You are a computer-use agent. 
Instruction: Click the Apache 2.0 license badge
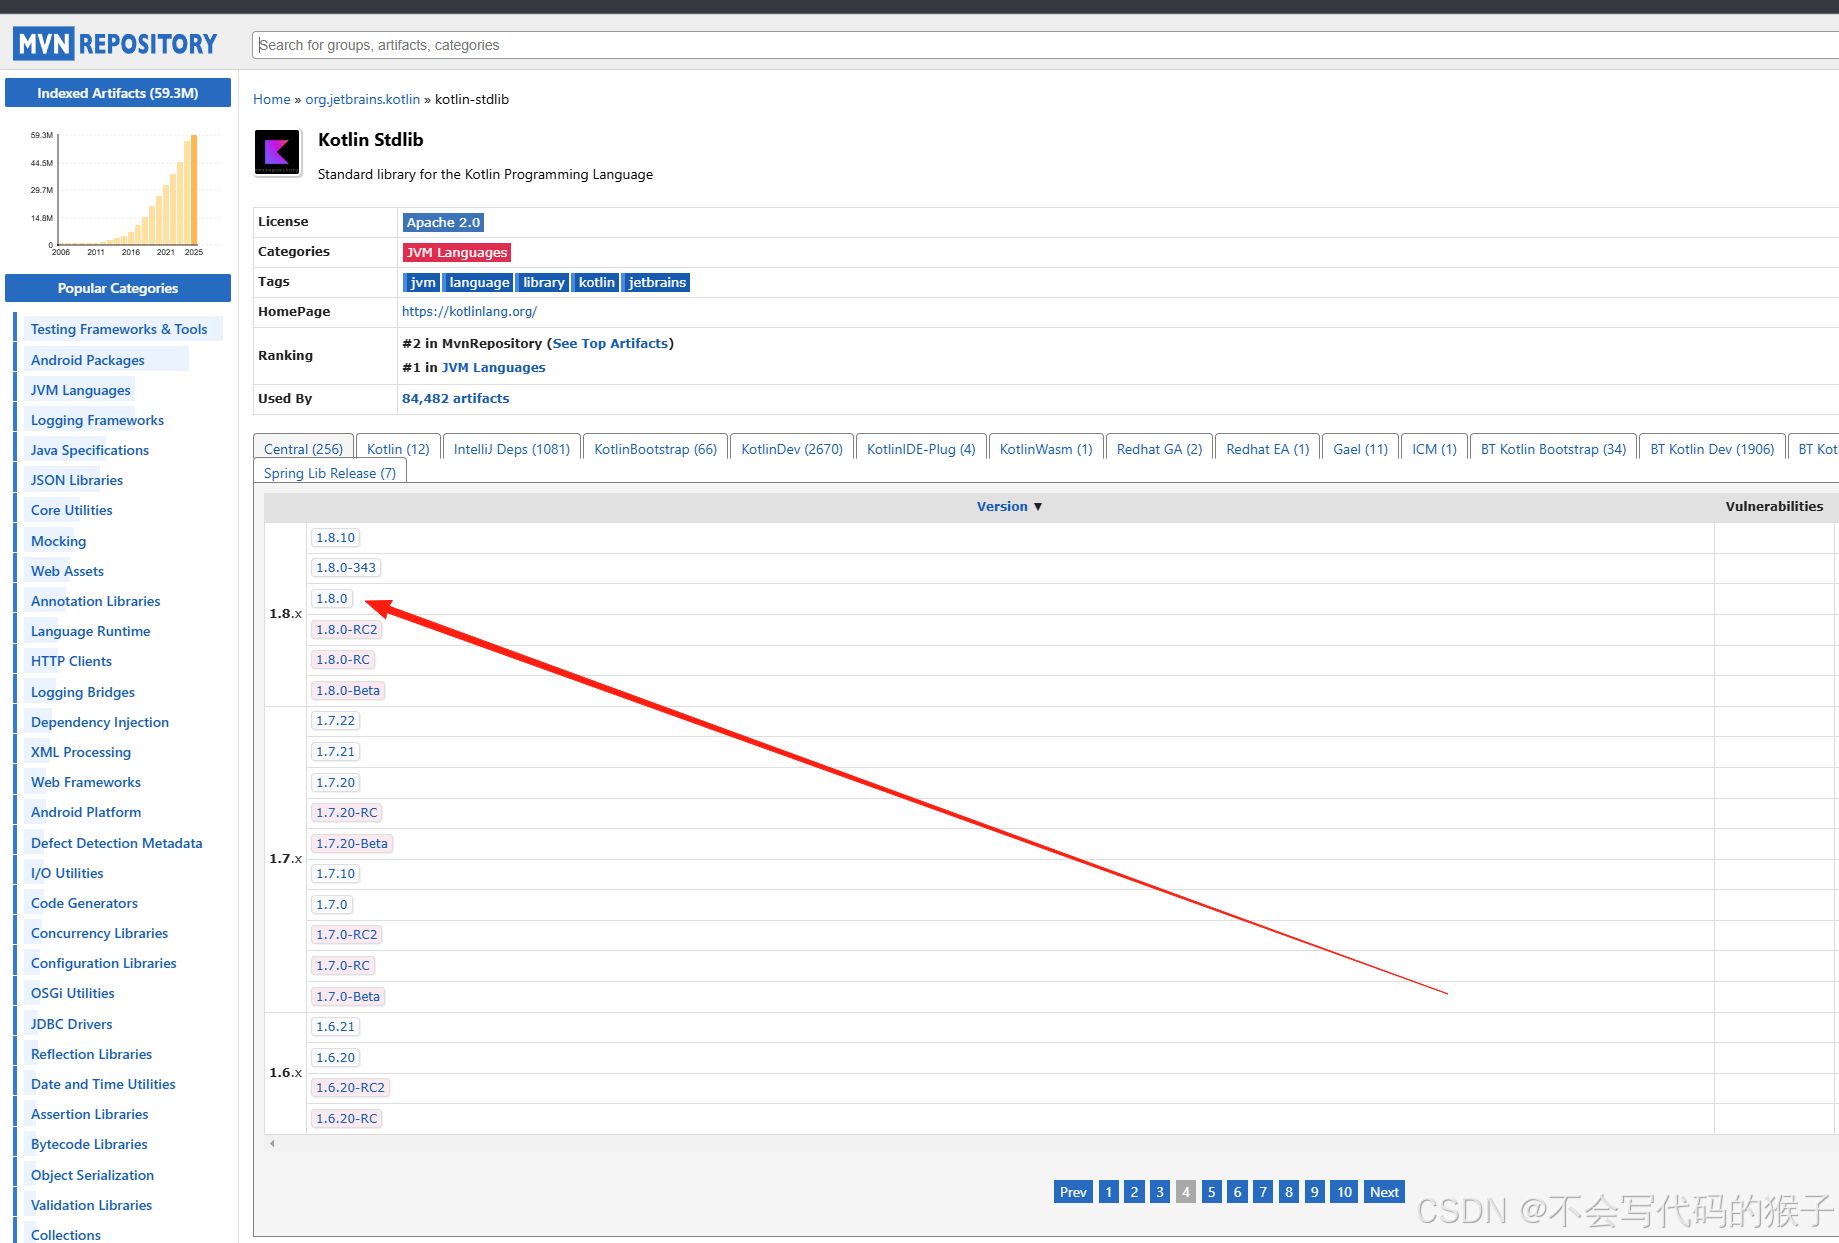click(x=443, y=223)
